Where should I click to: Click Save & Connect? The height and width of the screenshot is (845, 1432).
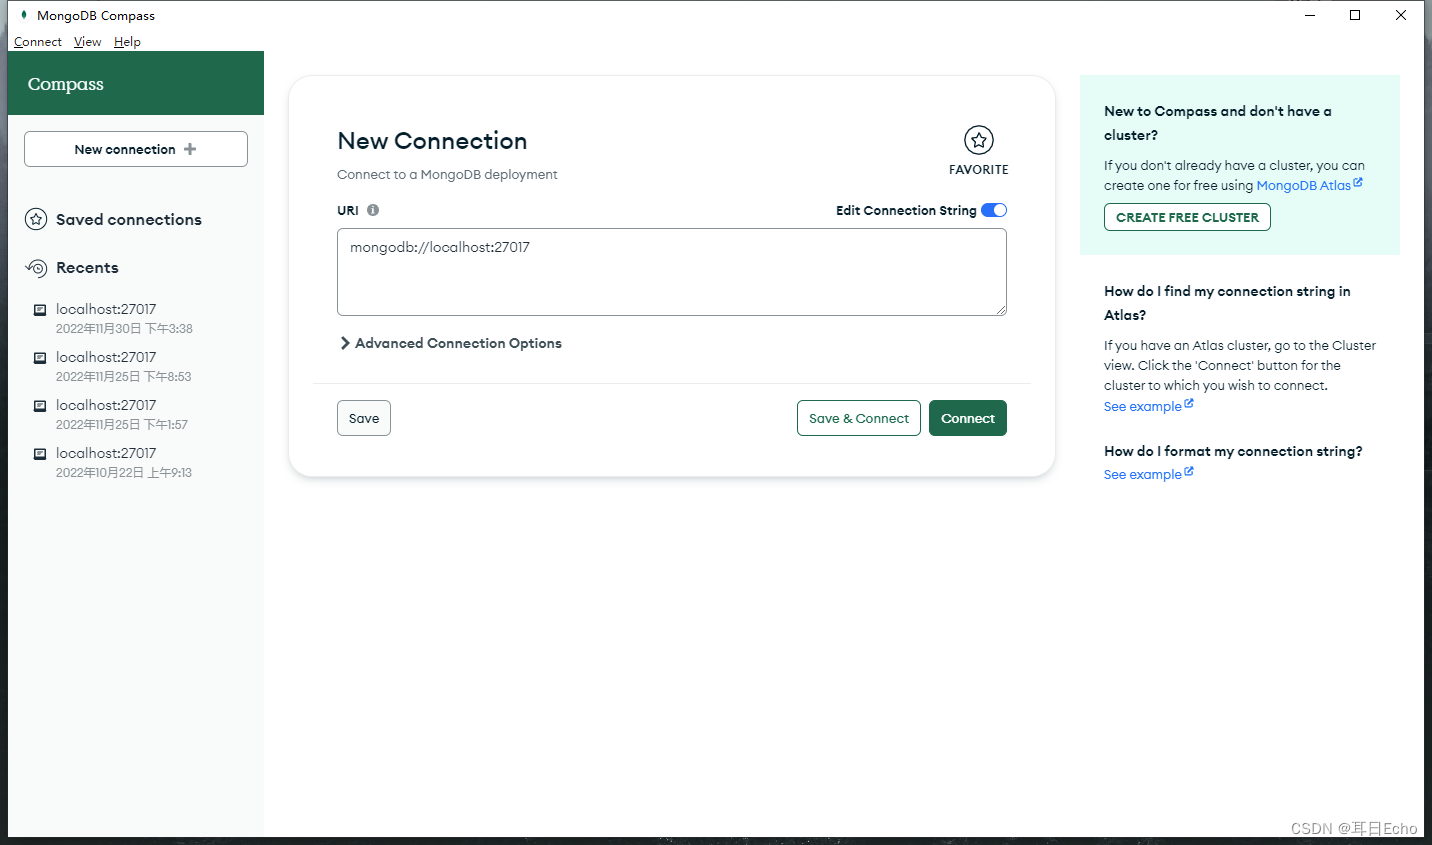tap(858, 418)
